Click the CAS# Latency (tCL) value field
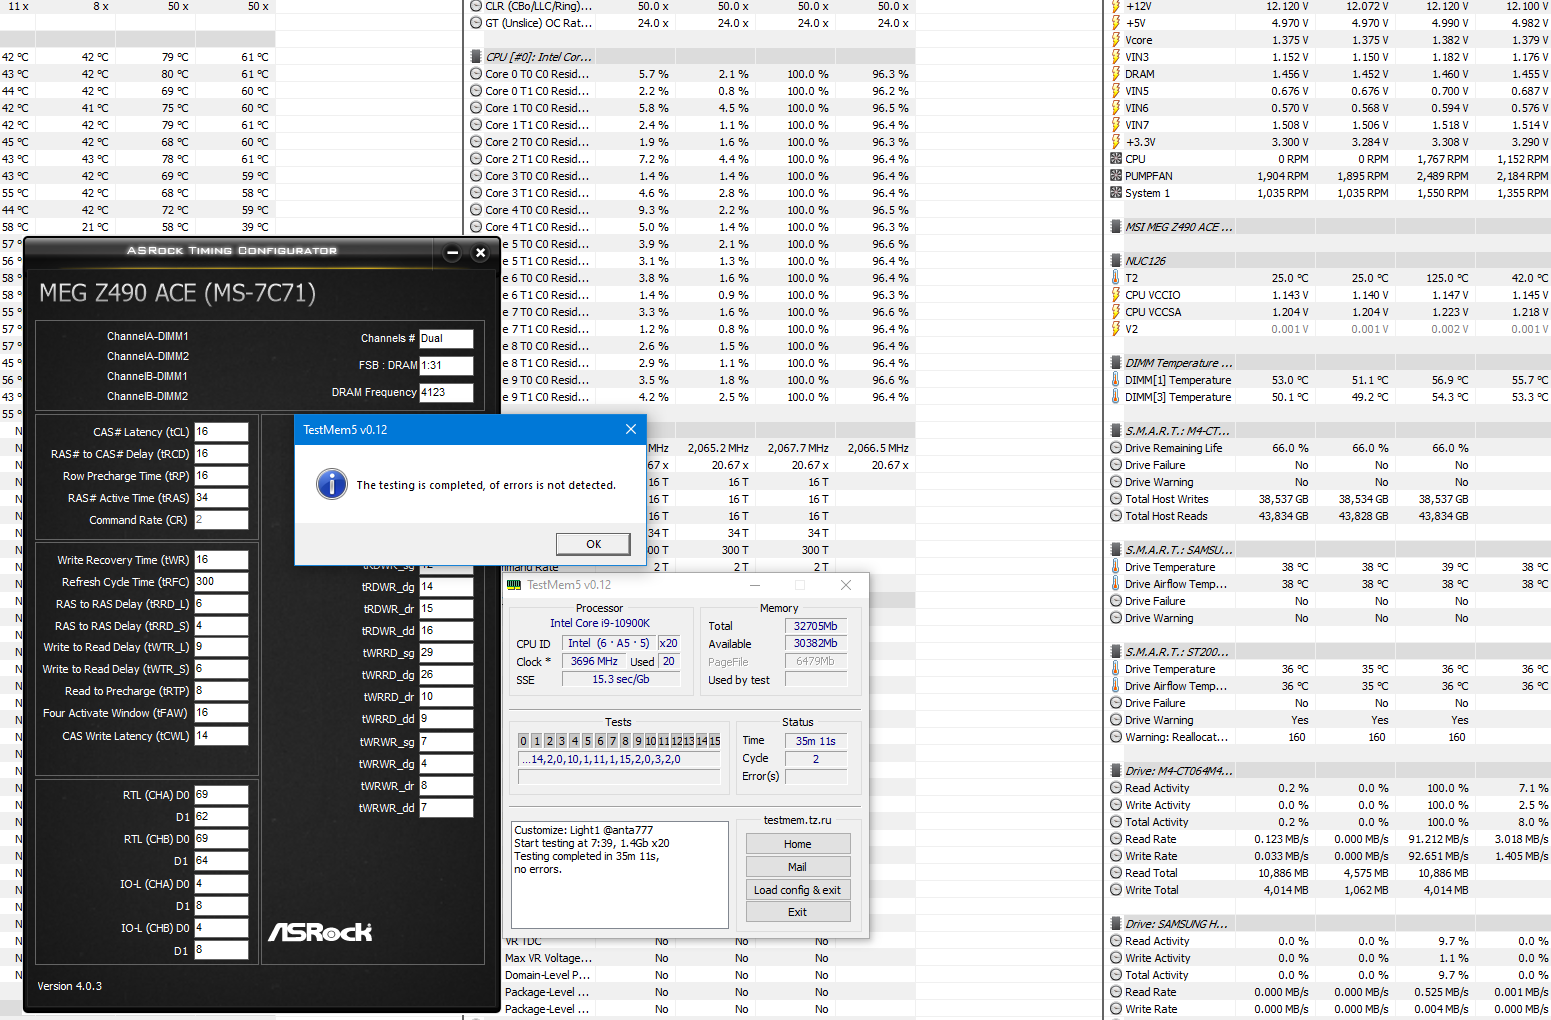 click(220, 432)
